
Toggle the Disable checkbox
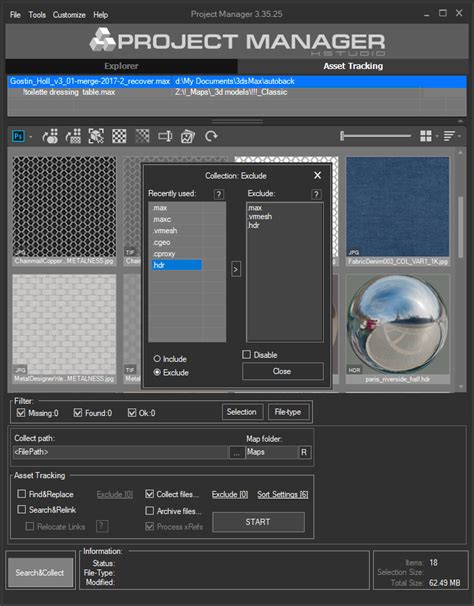click(246, 354)
